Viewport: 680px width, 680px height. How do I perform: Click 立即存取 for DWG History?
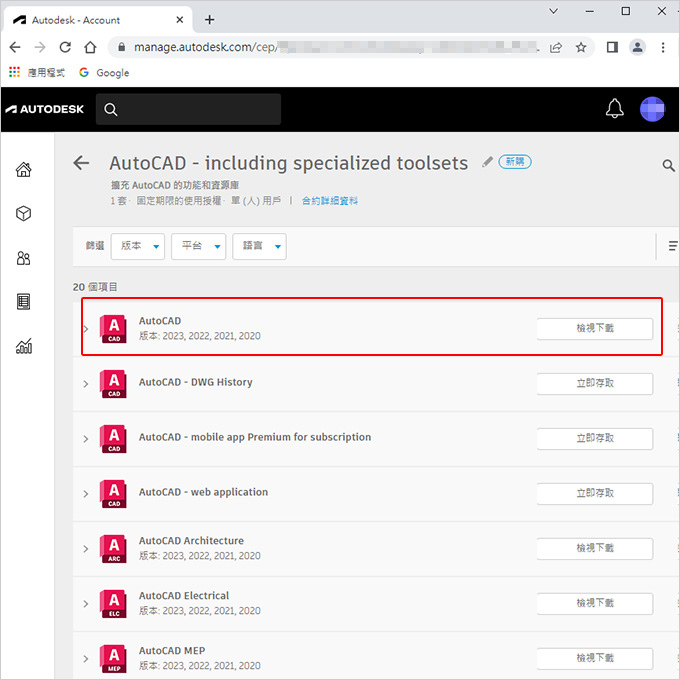(595, 384)
